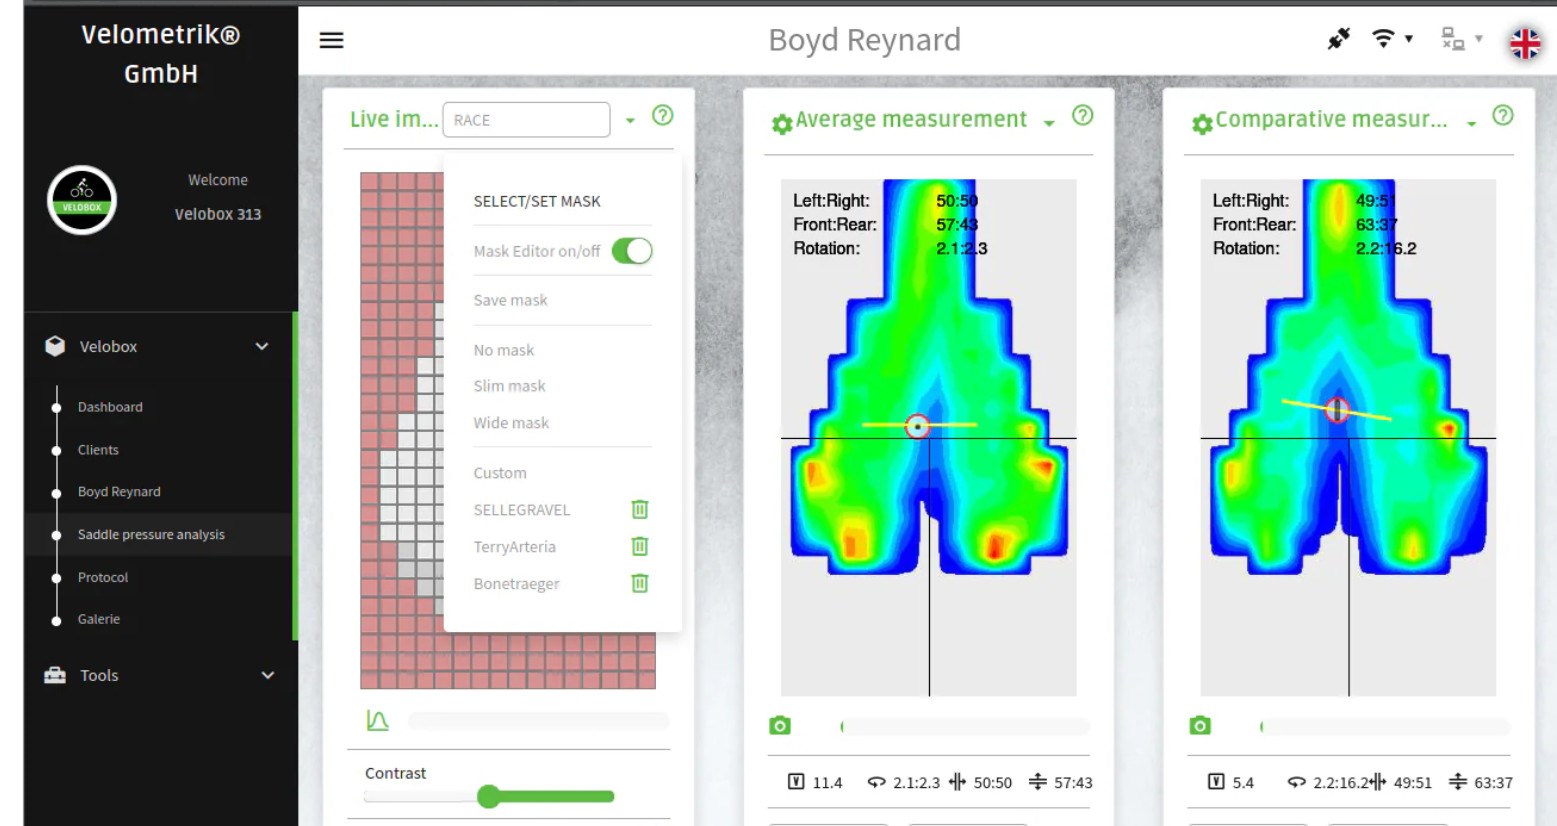Collapse the Velobox sidebar section

[x=262, y=347]
